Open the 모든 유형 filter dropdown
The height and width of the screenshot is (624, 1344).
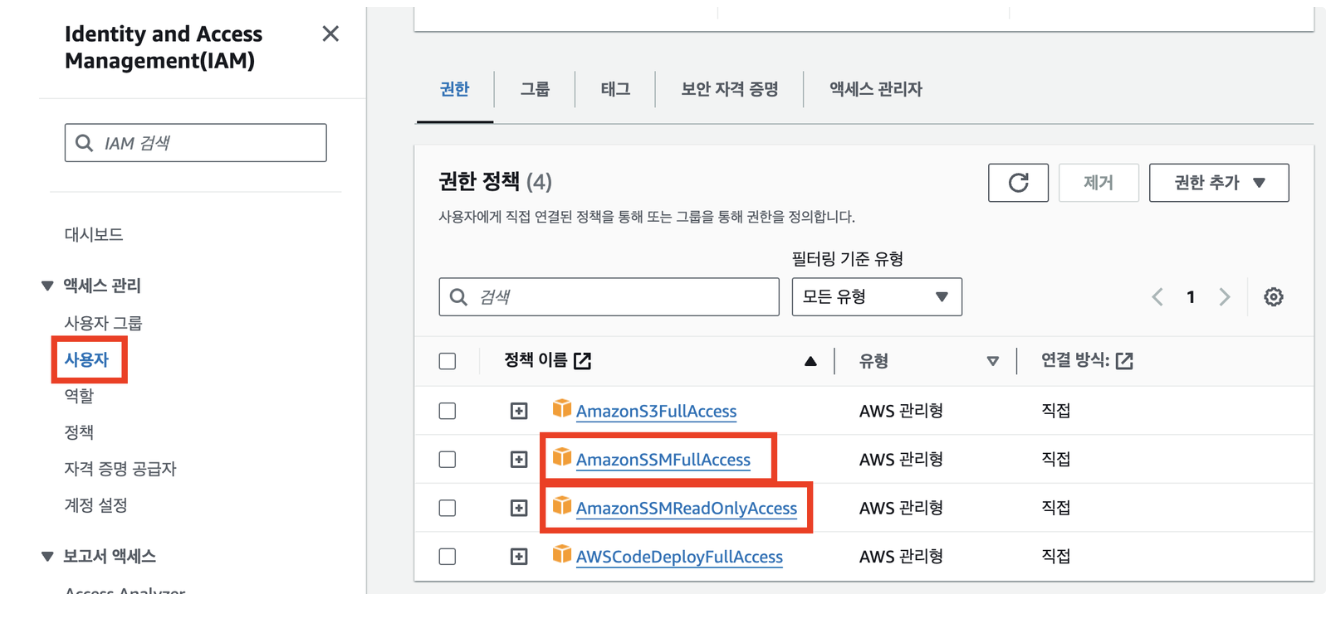[877, 297]
